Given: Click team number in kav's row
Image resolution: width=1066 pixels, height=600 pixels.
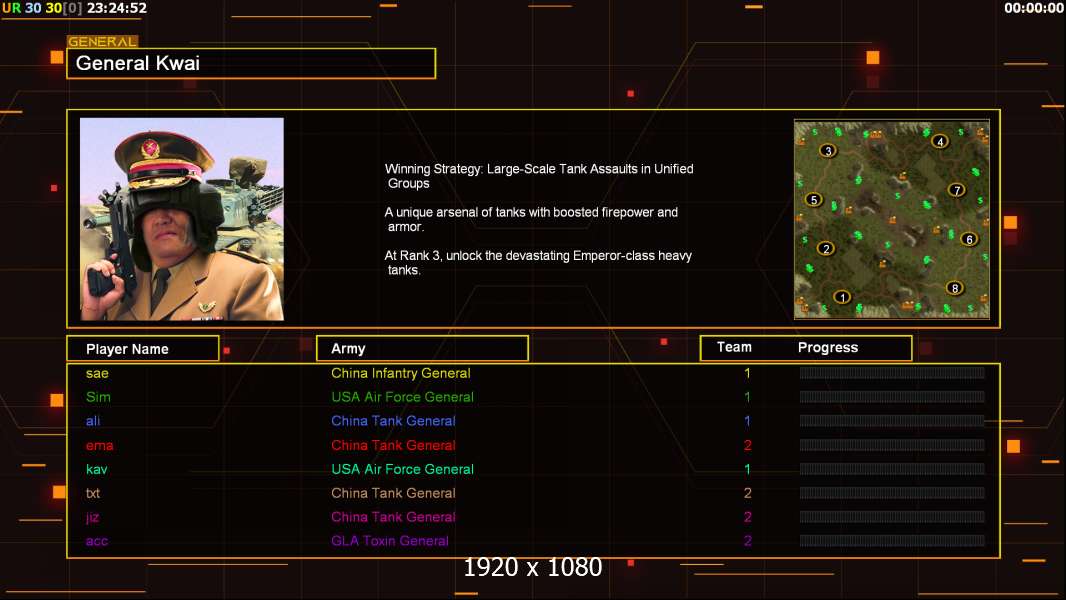Looking at the screenshot, I should pyautogui.click(x=747, y=469).
